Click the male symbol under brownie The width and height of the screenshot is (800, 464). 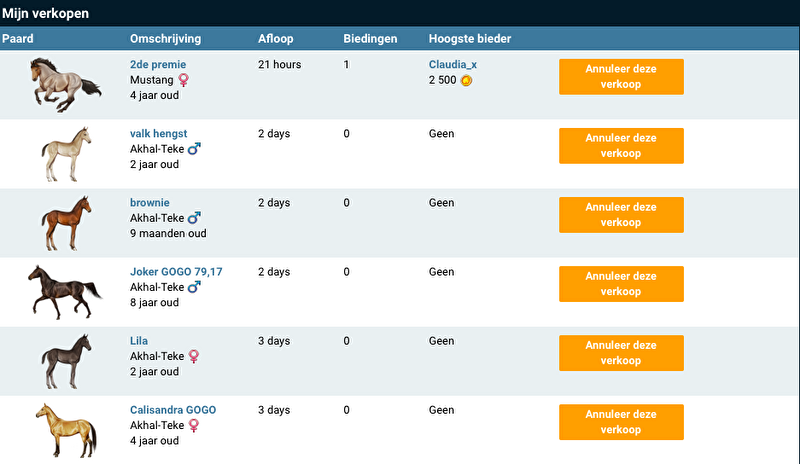pos(194,218)
